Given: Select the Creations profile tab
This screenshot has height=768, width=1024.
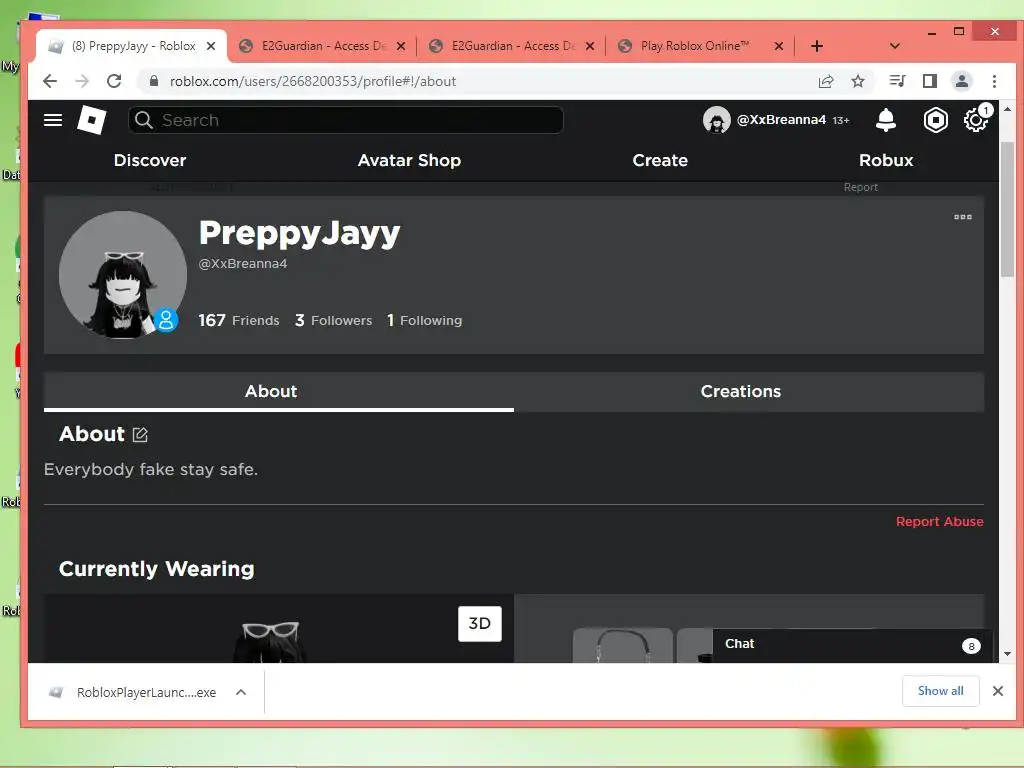Looking at the screenshot, I should pos(748,391).
